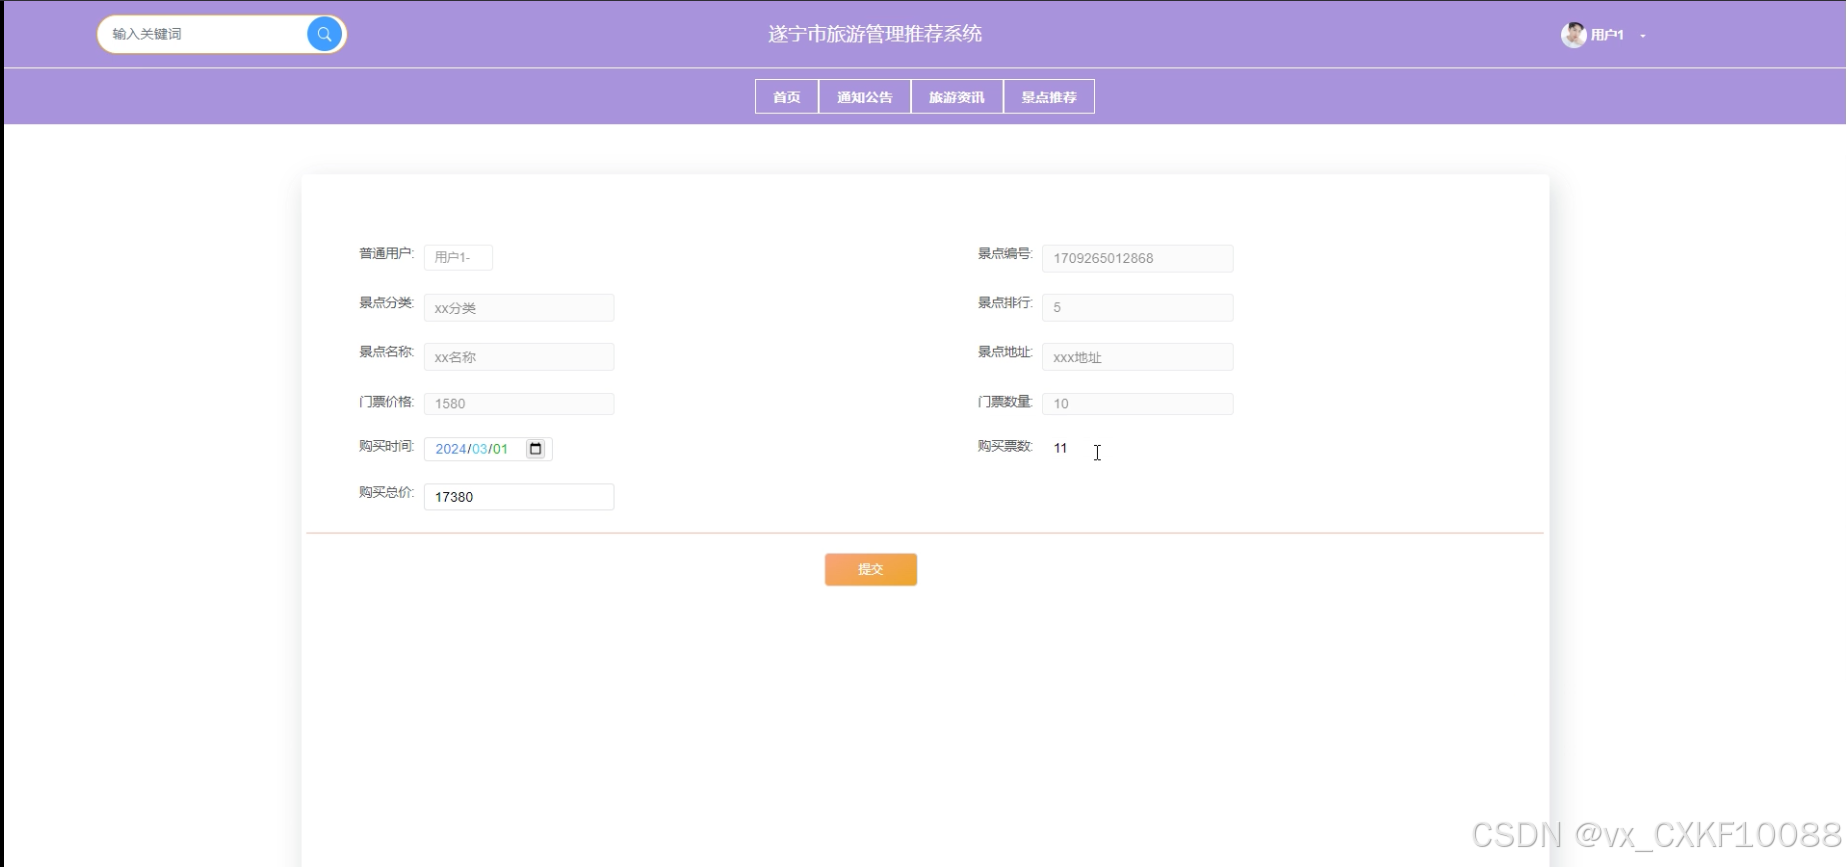
Task: Click the orange 提交 button
Action: coord(871,570)
